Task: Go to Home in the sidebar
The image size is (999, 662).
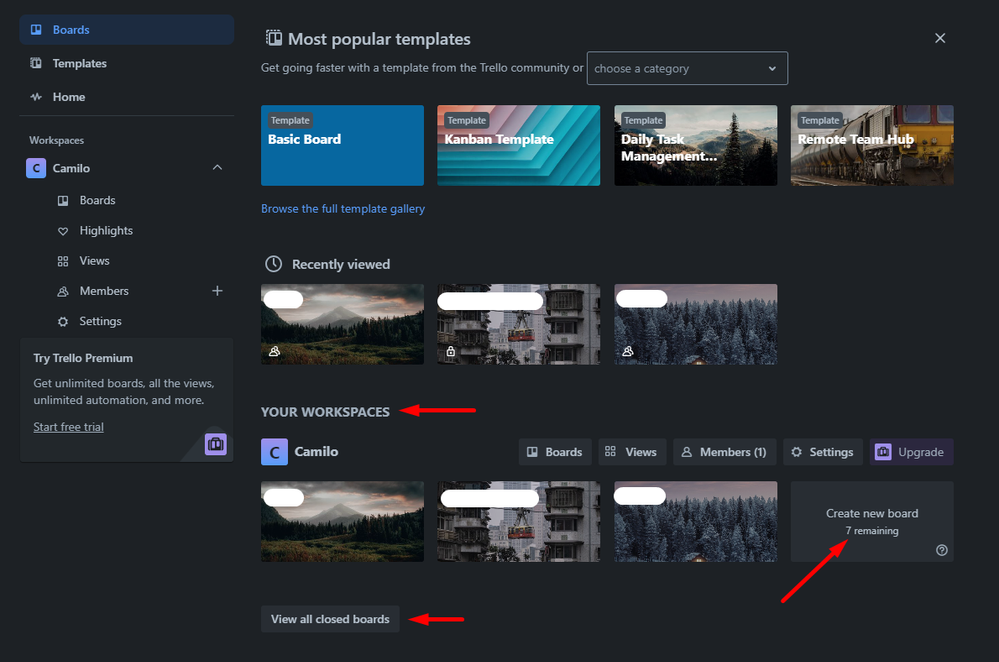Action: (127, 97)
